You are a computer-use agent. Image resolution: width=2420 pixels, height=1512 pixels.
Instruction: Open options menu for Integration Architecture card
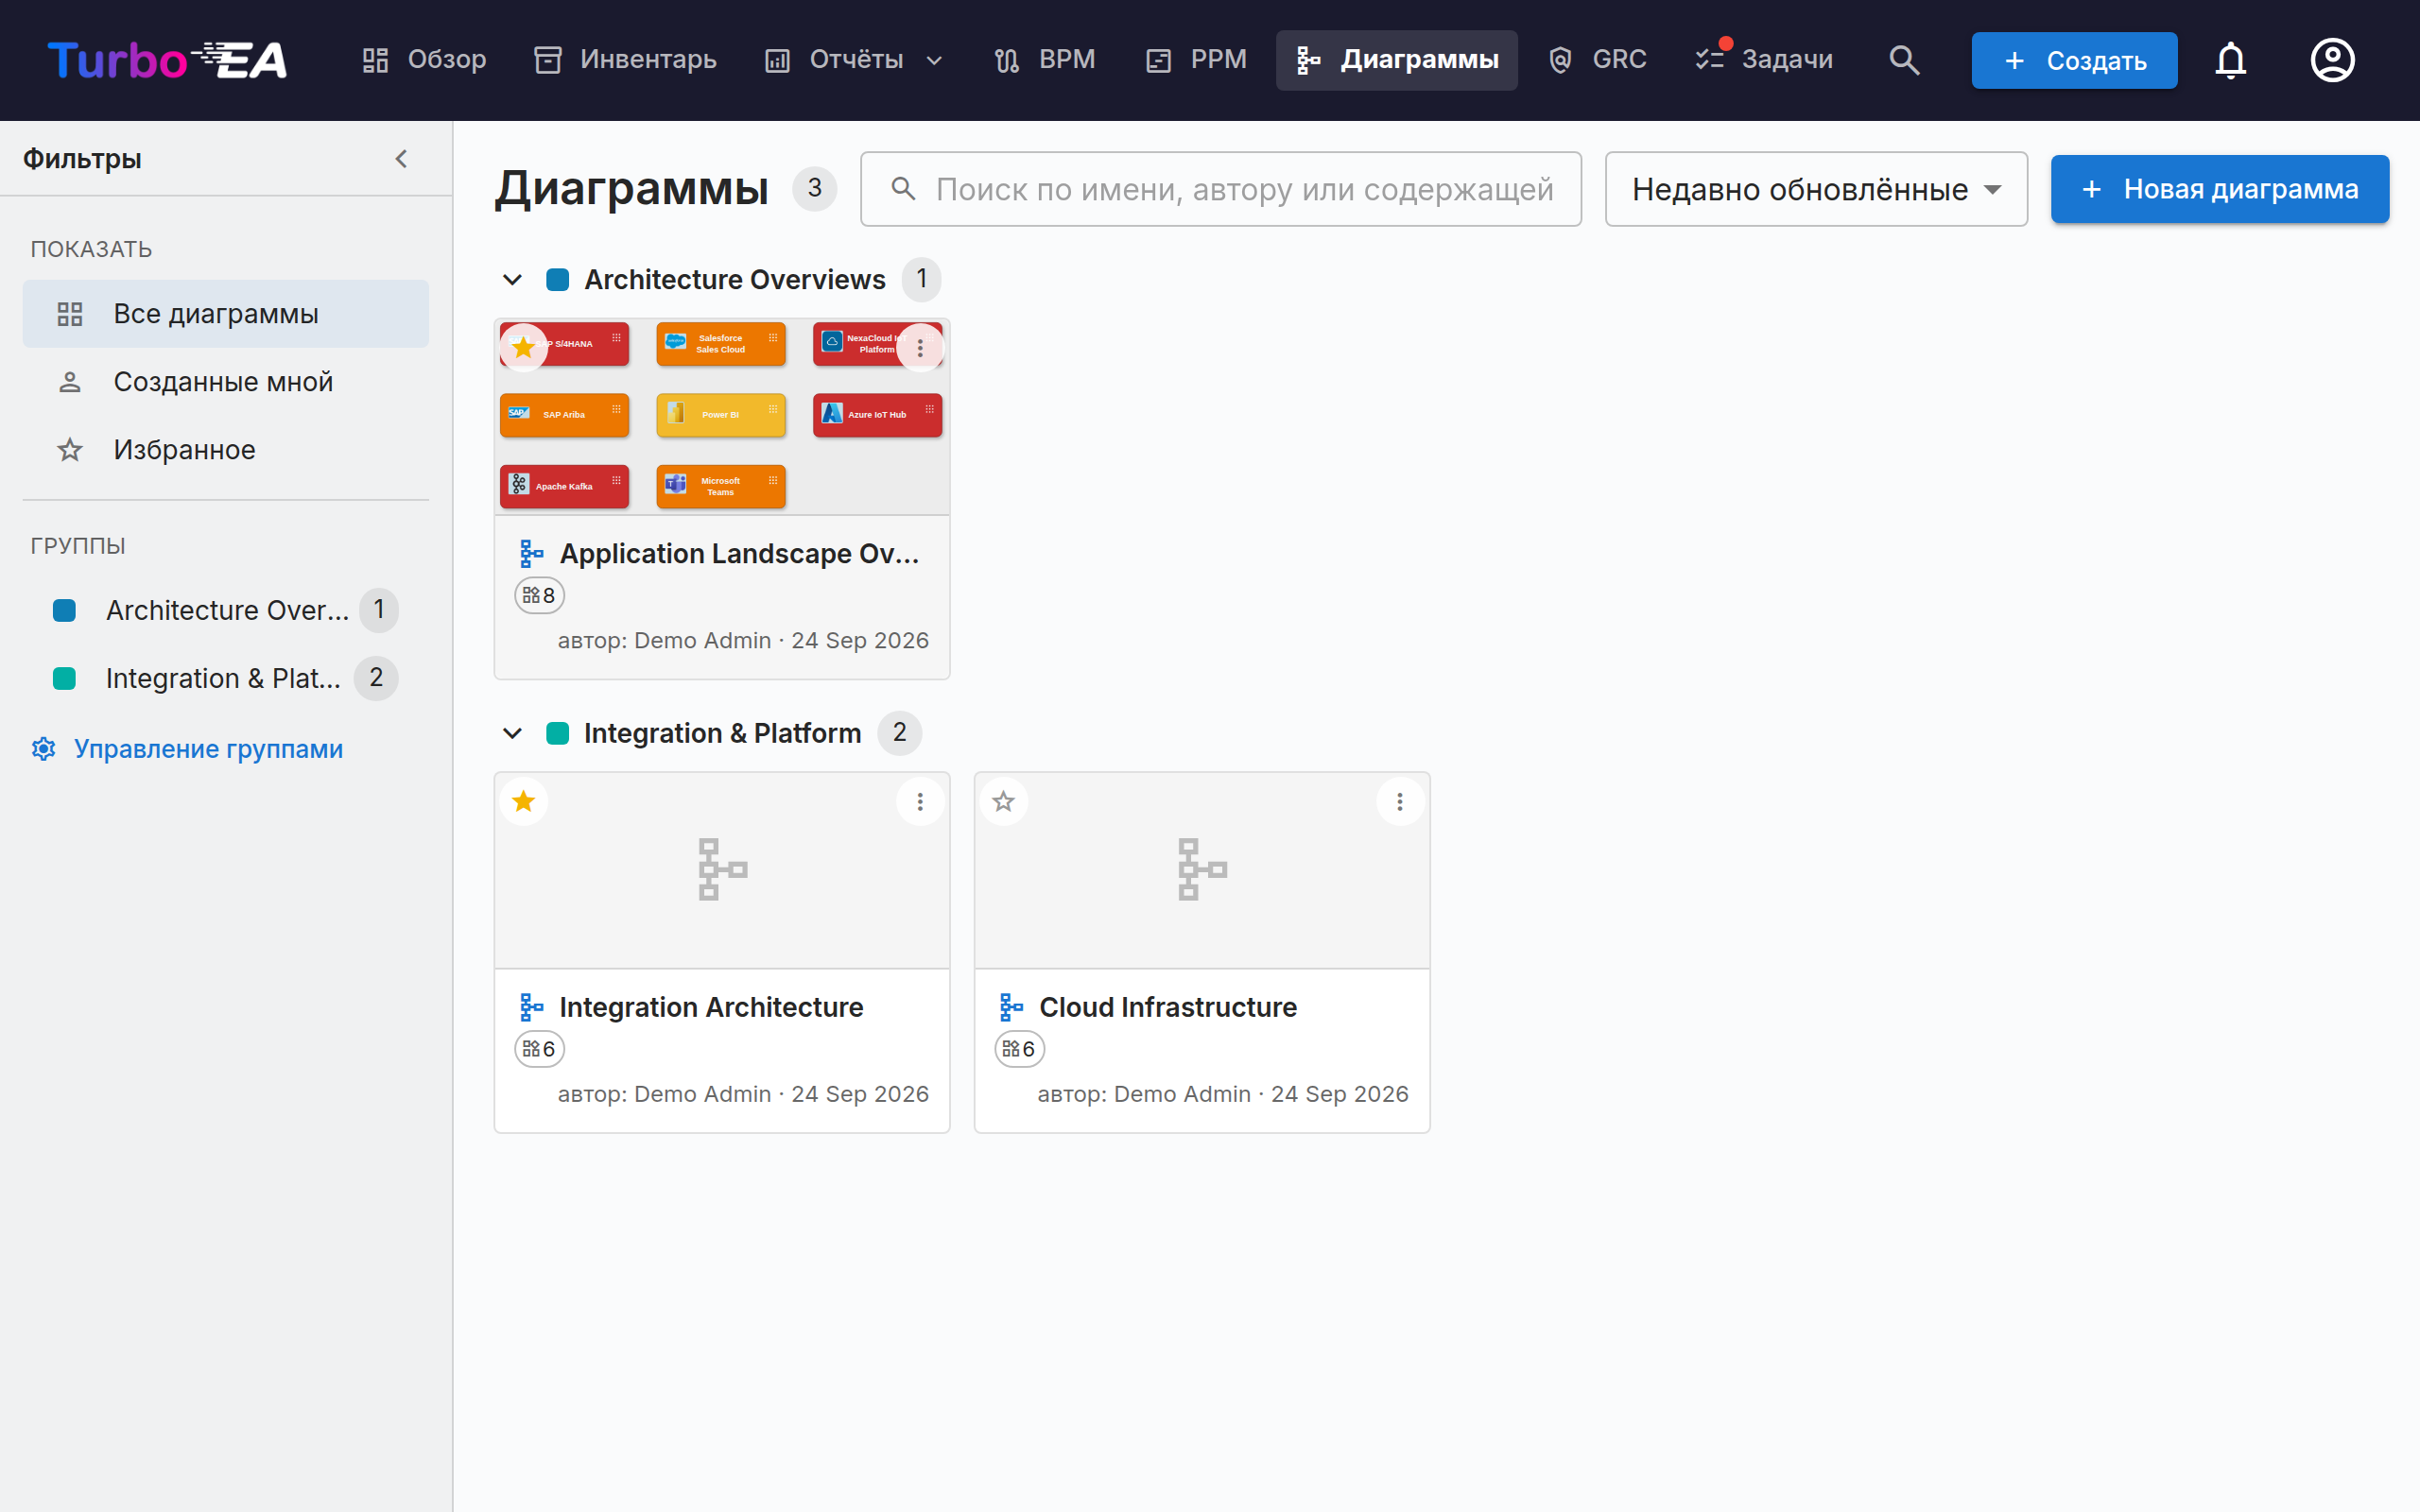(x=920, y=801)
